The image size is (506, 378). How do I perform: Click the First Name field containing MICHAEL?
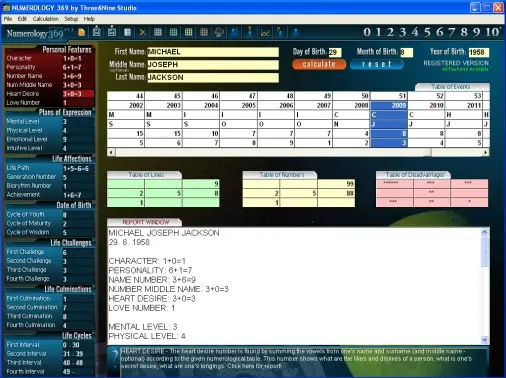click(213, 52)
